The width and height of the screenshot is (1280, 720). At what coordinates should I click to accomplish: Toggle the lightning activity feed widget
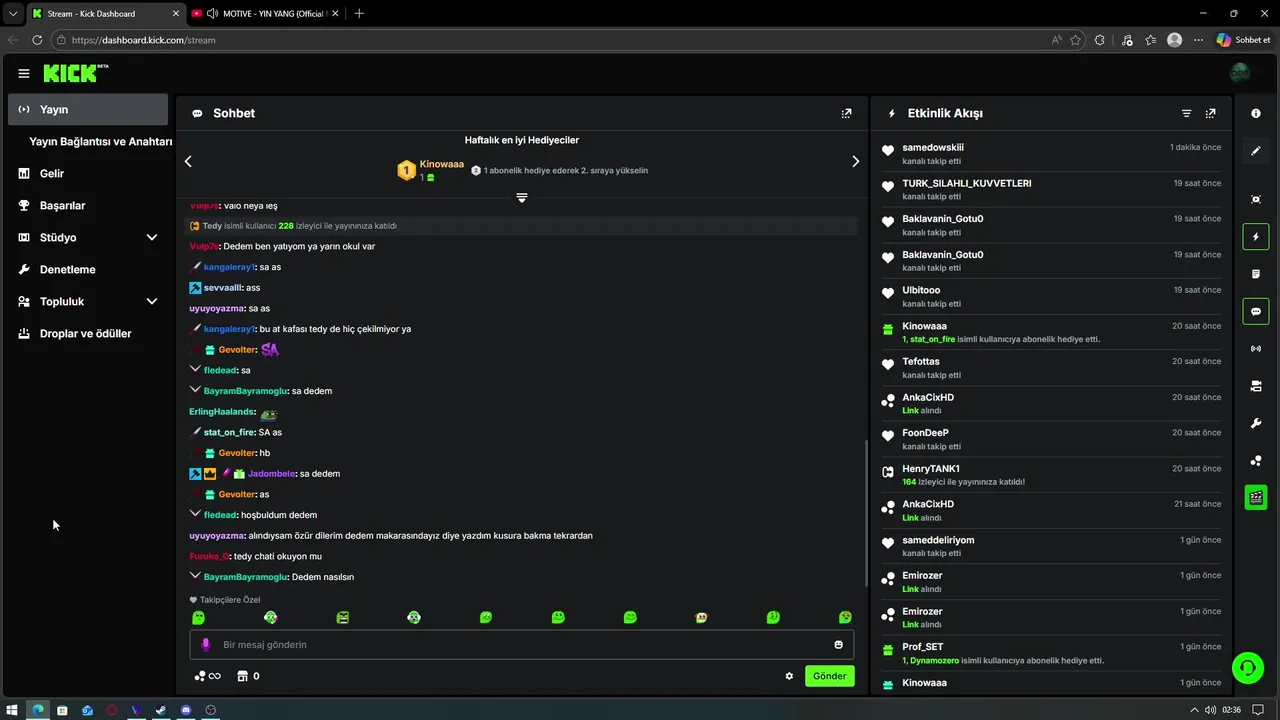click(1256, 237)
